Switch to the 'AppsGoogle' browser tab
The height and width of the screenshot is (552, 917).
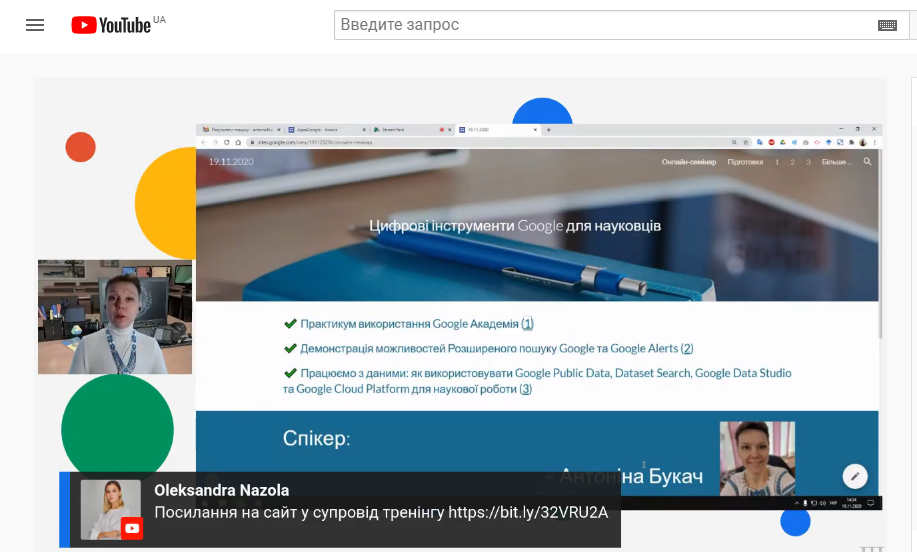click(x=325, y=129)
